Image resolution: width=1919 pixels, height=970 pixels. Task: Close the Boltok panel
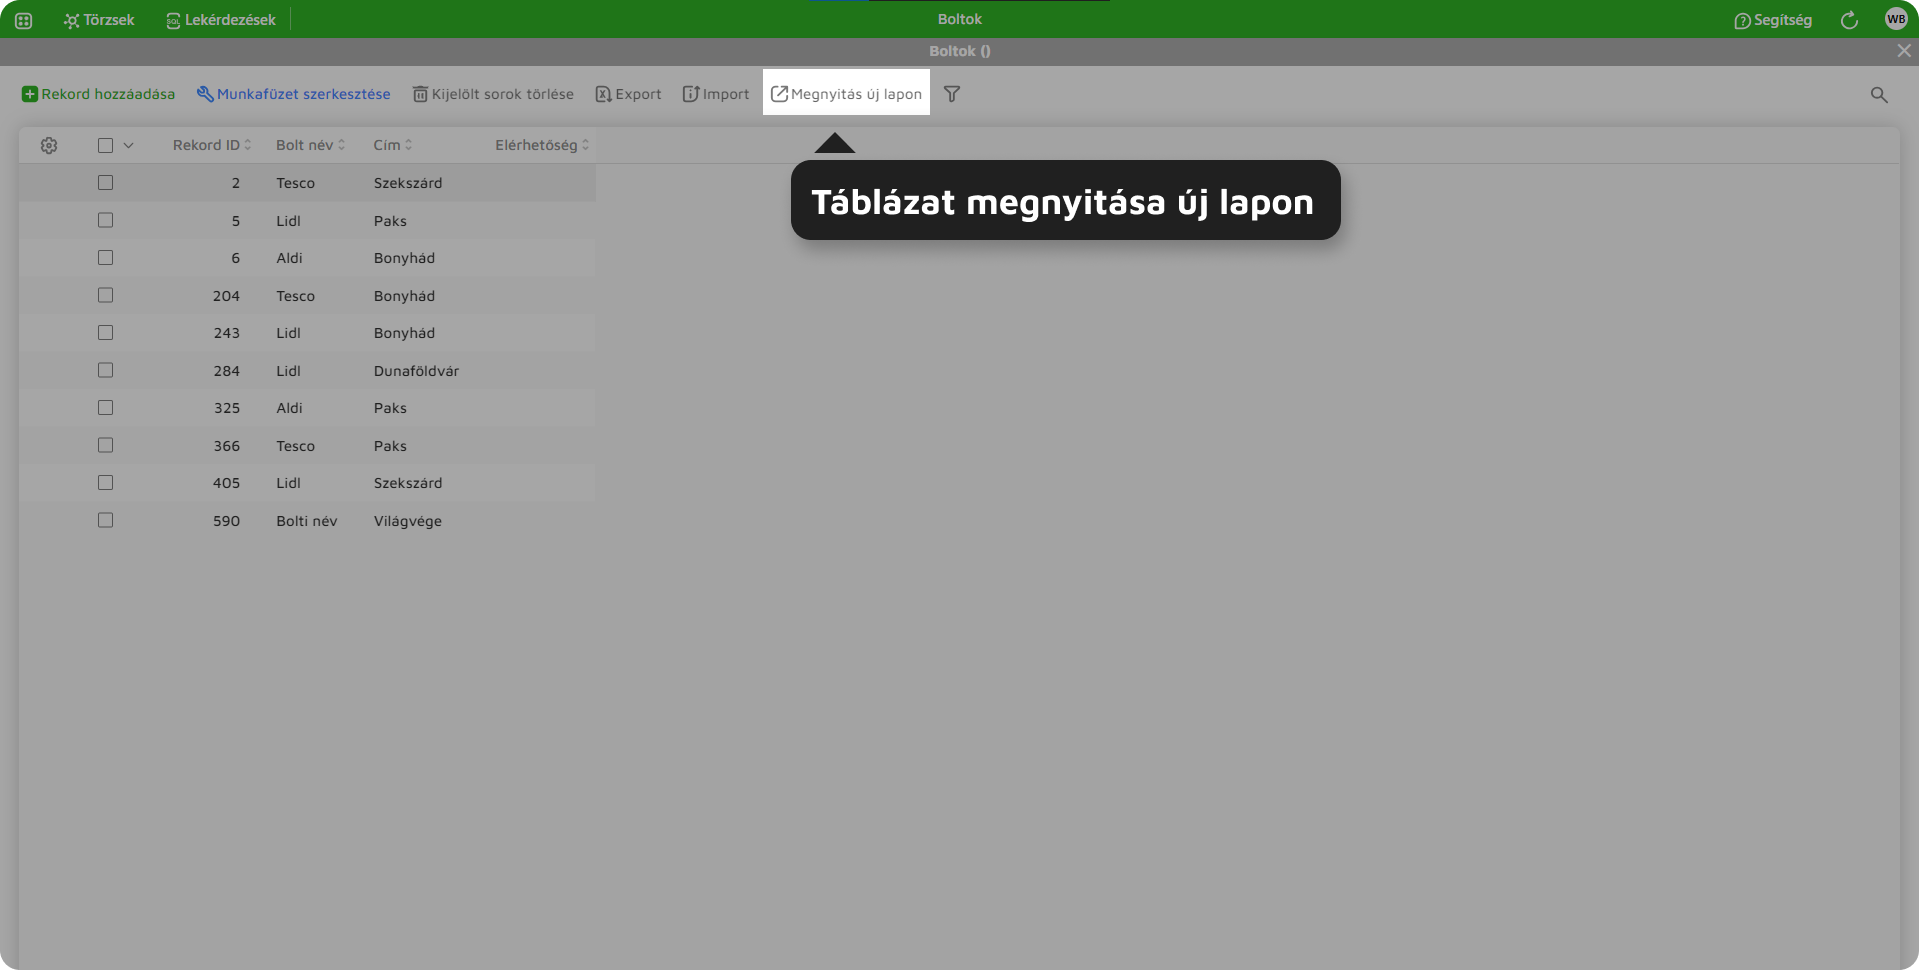pyautogui.click(x=1904, y=51)
